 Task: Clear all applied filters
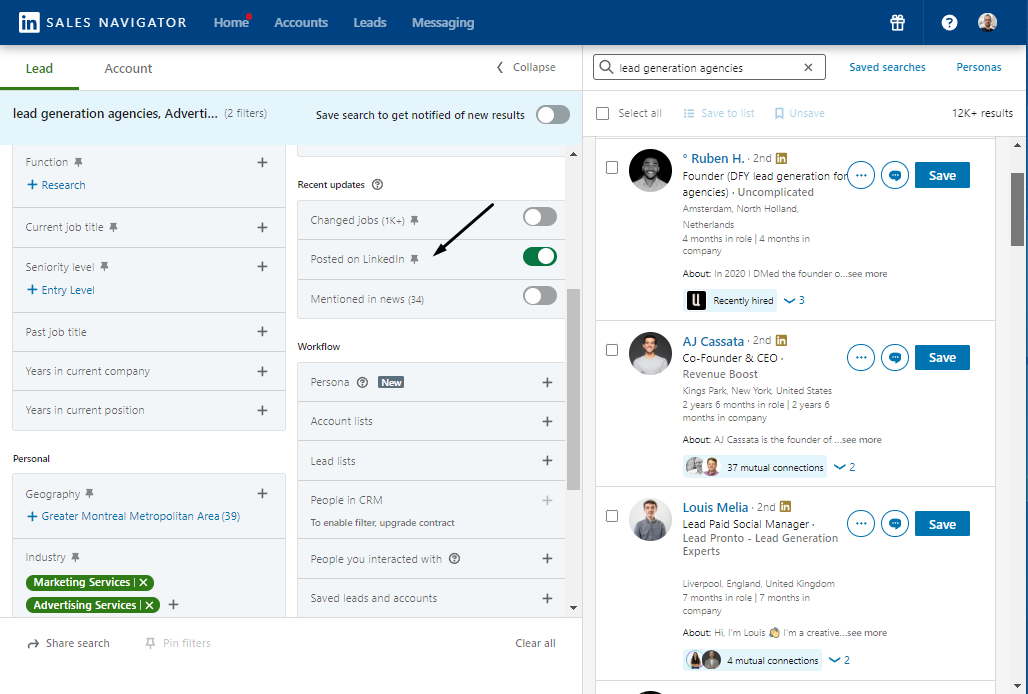pos(535,643)
